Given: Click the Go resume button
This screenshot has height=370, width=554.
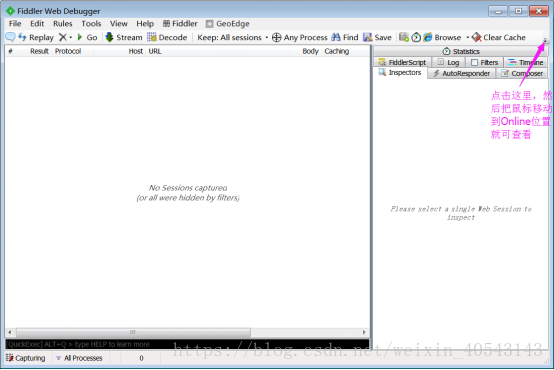Looking at the screenshot, I should [x=87, y=37].
